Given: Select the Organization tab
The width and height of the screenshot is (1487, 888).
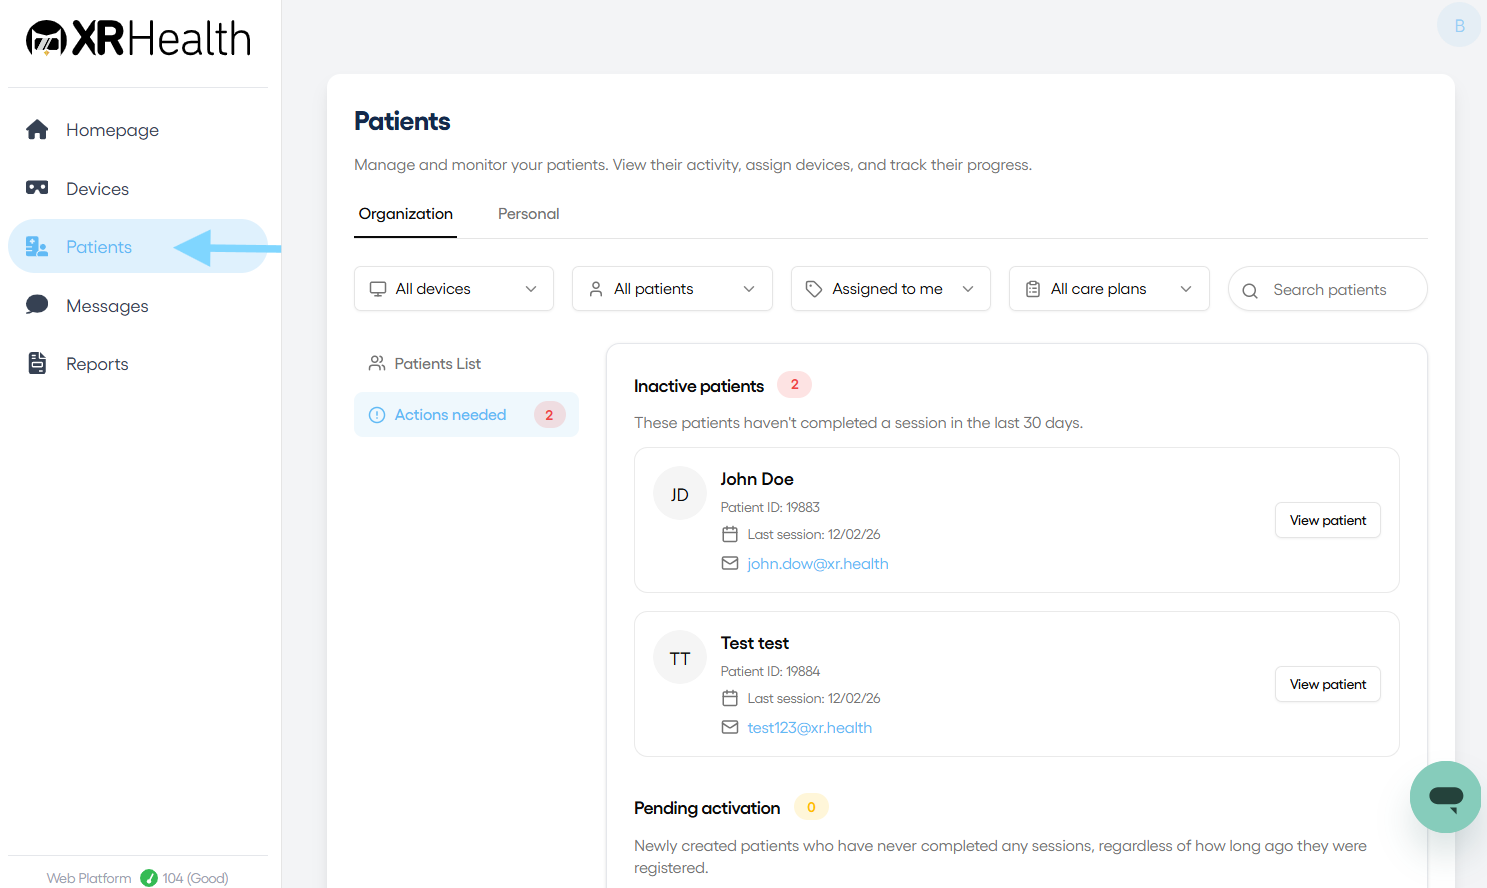Looking at the screenshot, I should point(406,214).
